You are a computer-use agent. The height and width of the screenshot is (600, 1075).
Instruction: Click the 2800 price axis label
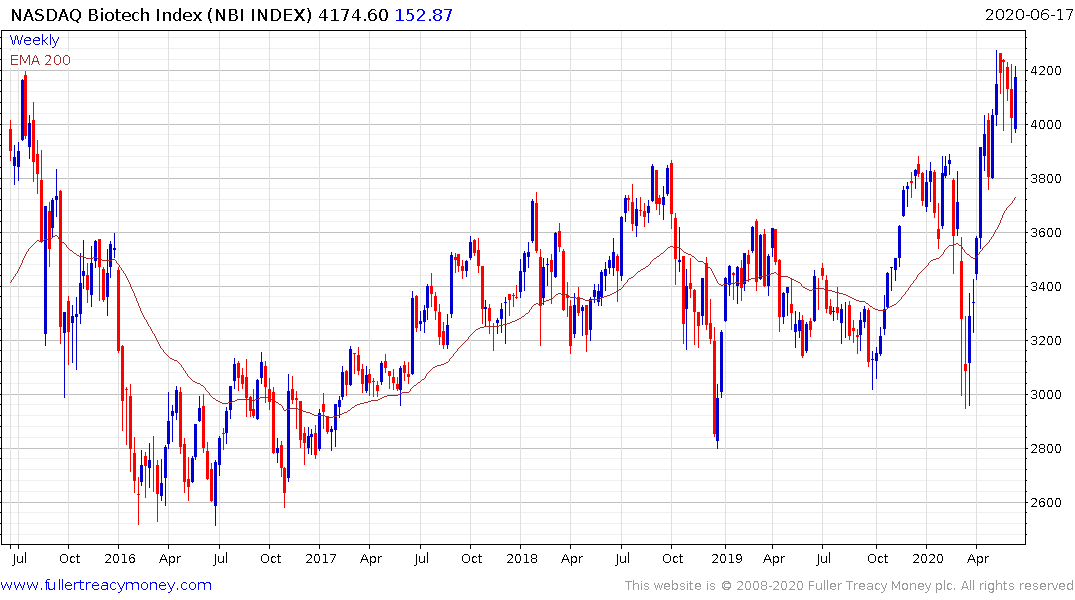tap(1046, 448)
